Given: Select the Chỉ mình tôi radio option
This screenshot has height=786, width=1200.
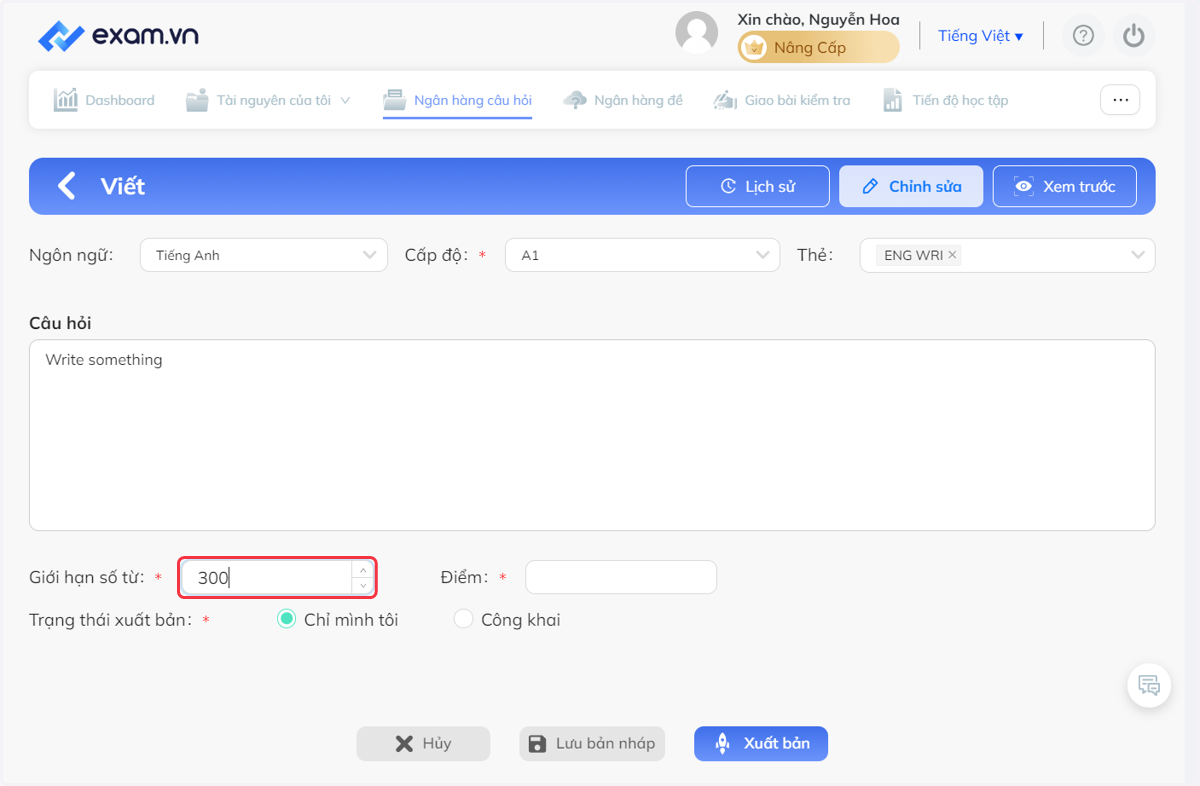Looking at the screenshot, I should tap(286, 620).
